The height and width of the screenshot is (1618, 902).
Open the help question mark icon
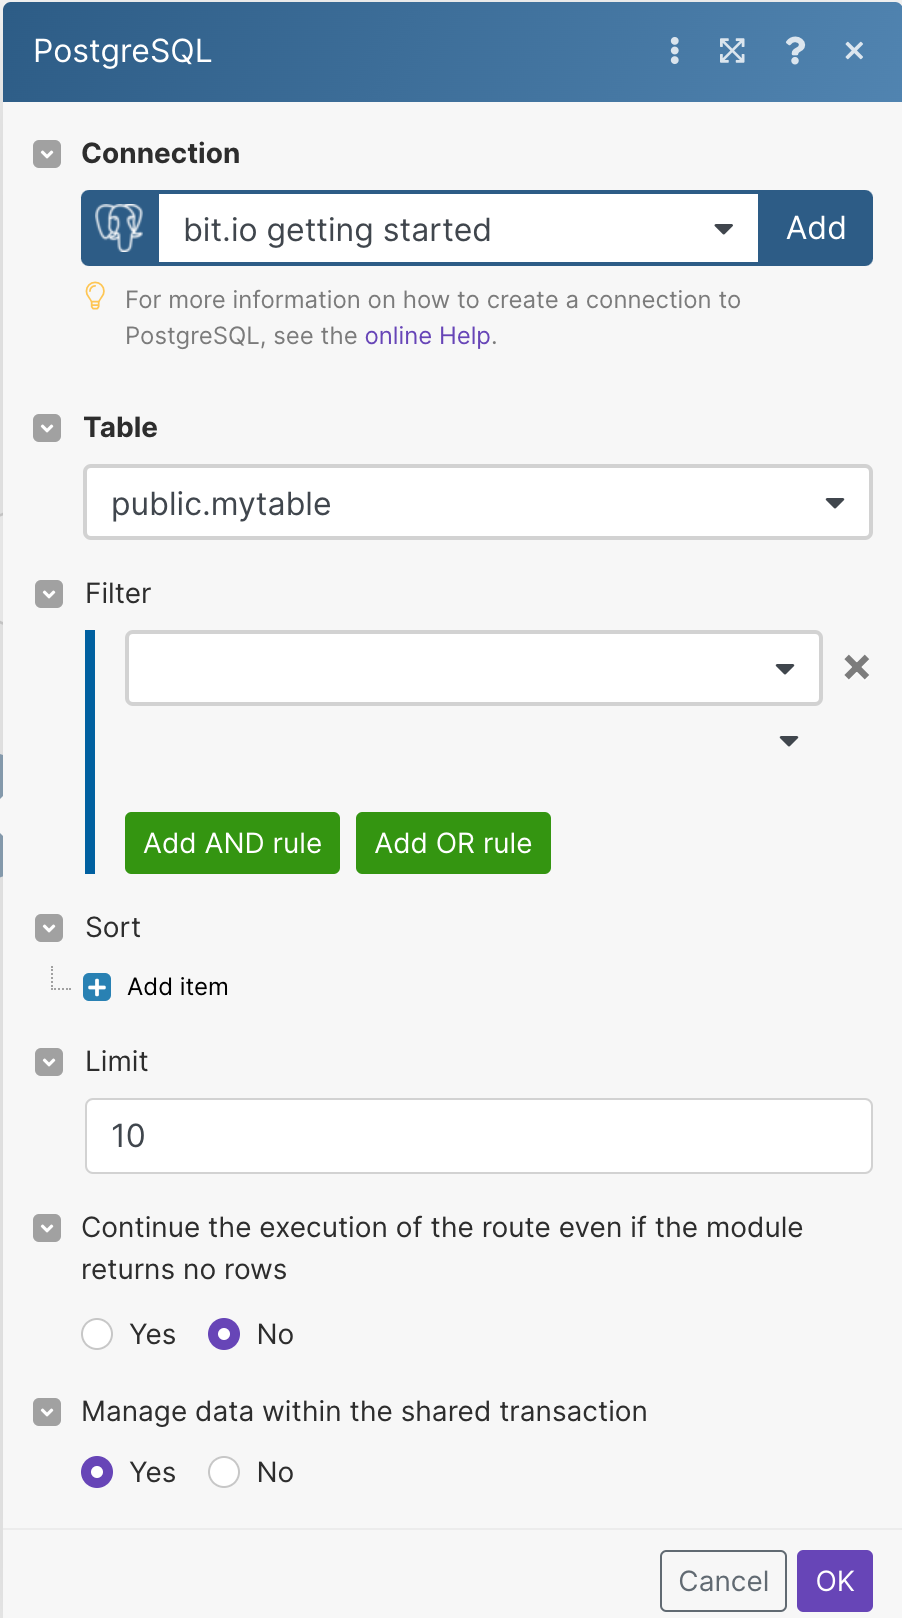click(794, 51)
